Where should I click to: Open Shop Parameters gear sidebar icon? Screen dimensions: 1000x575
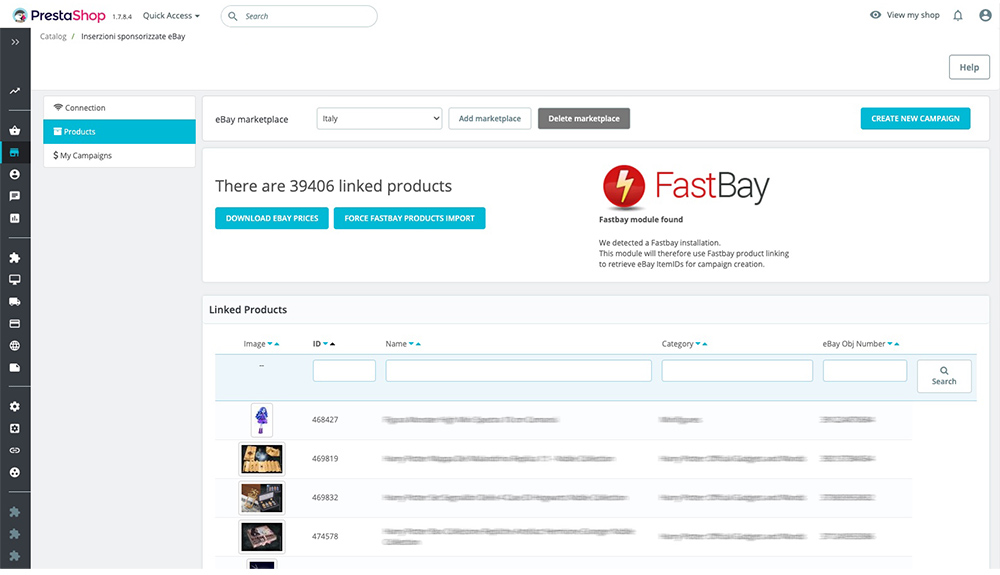[15, 407]
